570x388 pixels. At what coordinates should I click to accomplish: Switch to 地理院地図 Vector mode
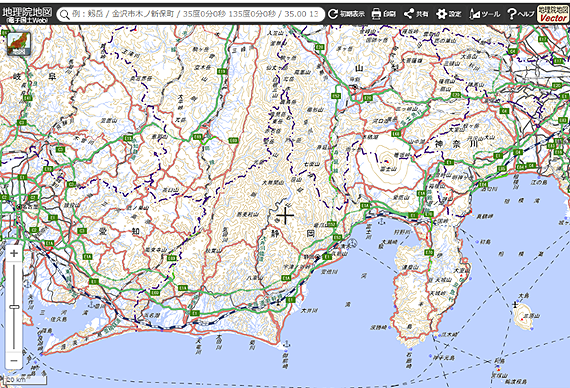[553, 14]
